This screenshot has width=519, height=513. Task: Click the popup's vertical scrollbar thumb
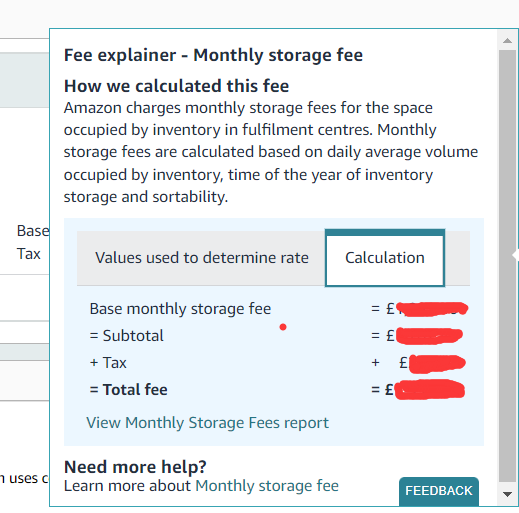(x=507, y=266)
